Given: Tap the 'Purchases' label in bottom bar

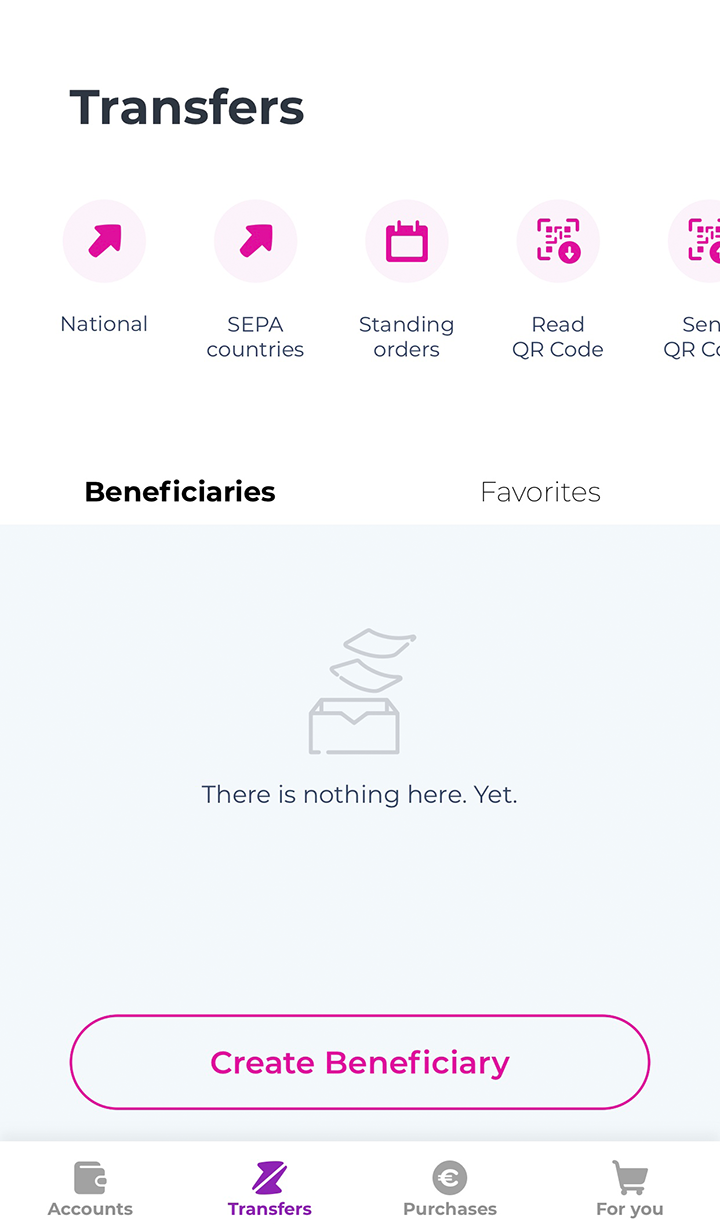Looking at the screenshot, I should click(x=450, y=1209).
